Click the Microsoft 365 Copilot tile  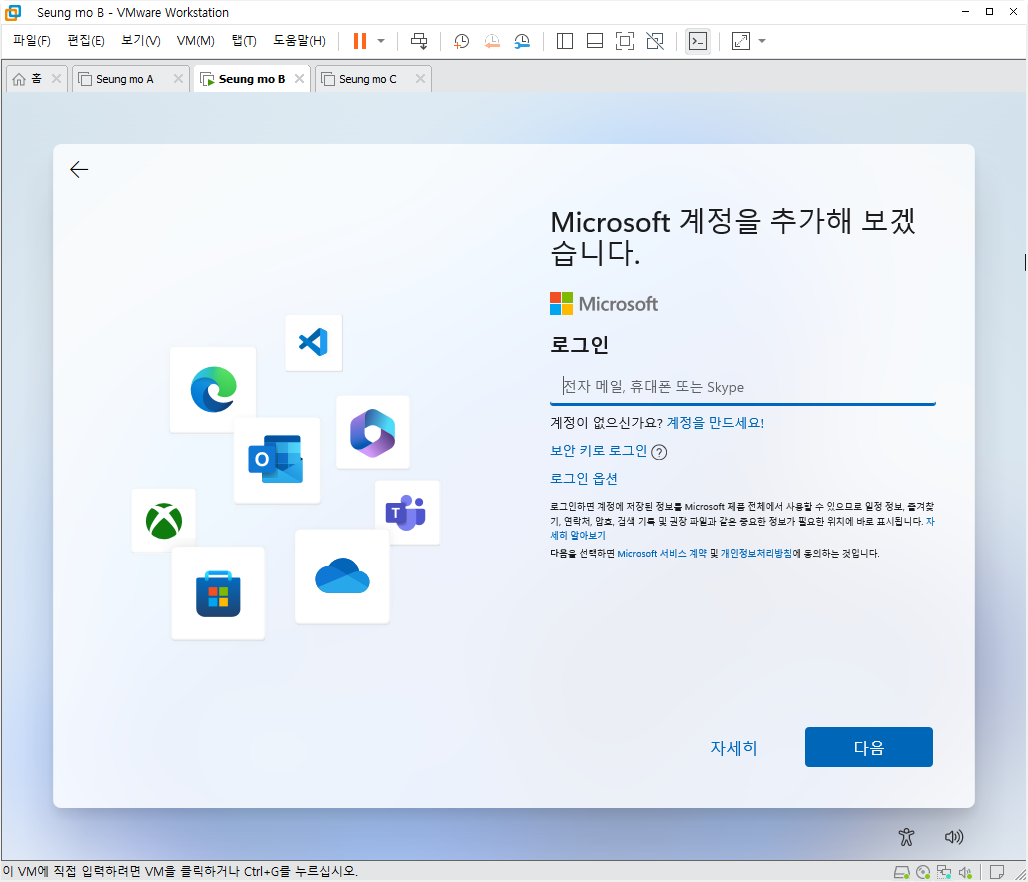click(372, 431)
